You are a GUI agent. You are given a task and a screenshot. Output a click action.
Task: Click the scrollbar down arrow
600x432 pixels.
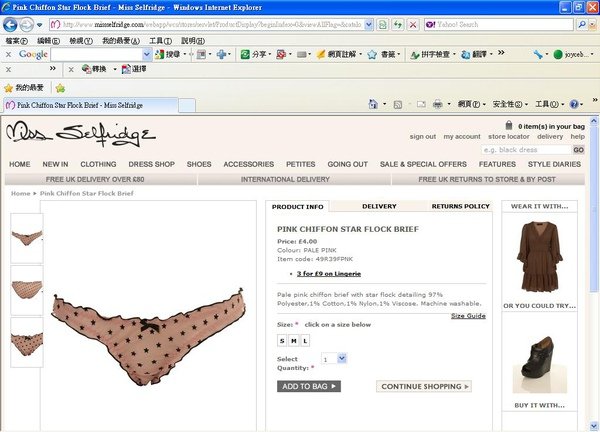coord(594,425)
